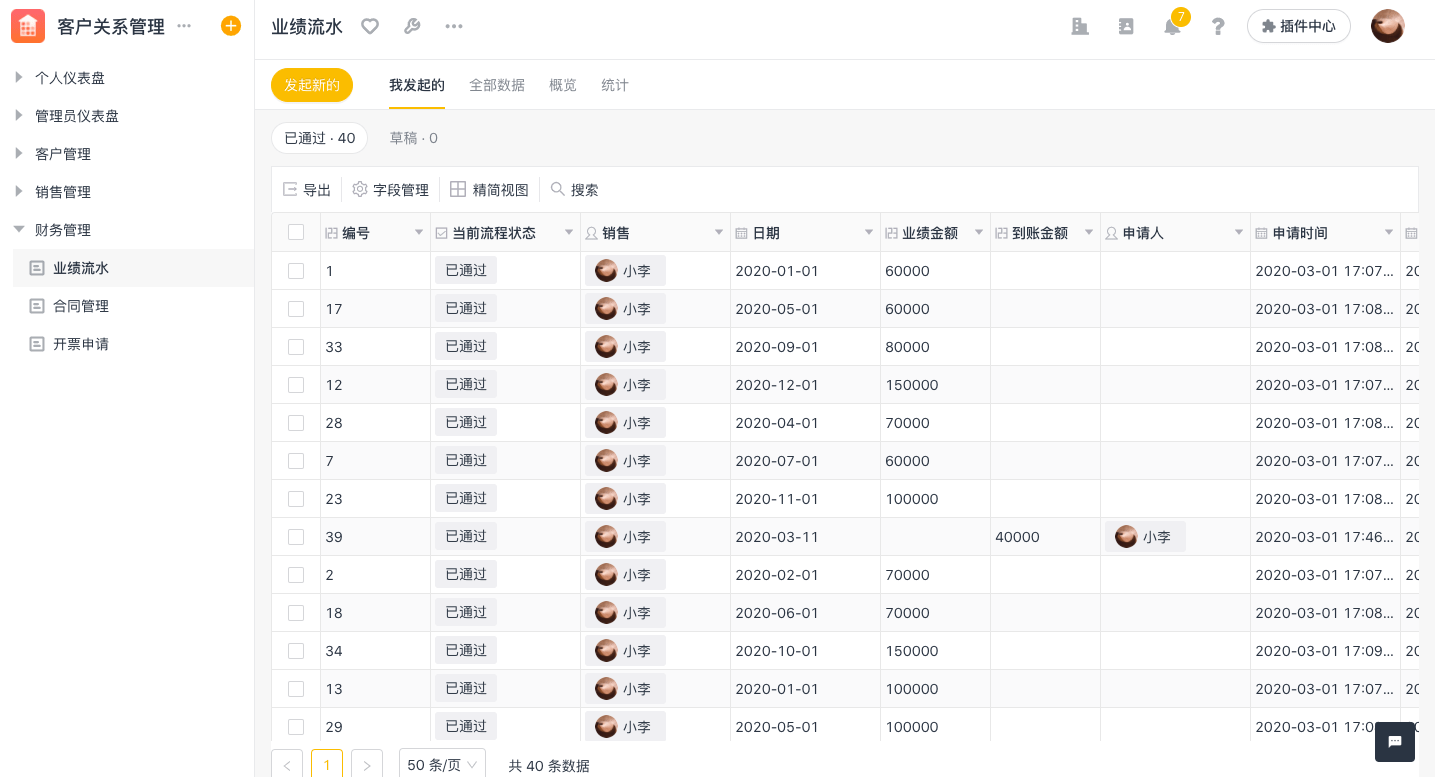The width and height of the screenshot is (1435, 777).
Task: Open 合同管理 in the sidebar
Action: 81,306
